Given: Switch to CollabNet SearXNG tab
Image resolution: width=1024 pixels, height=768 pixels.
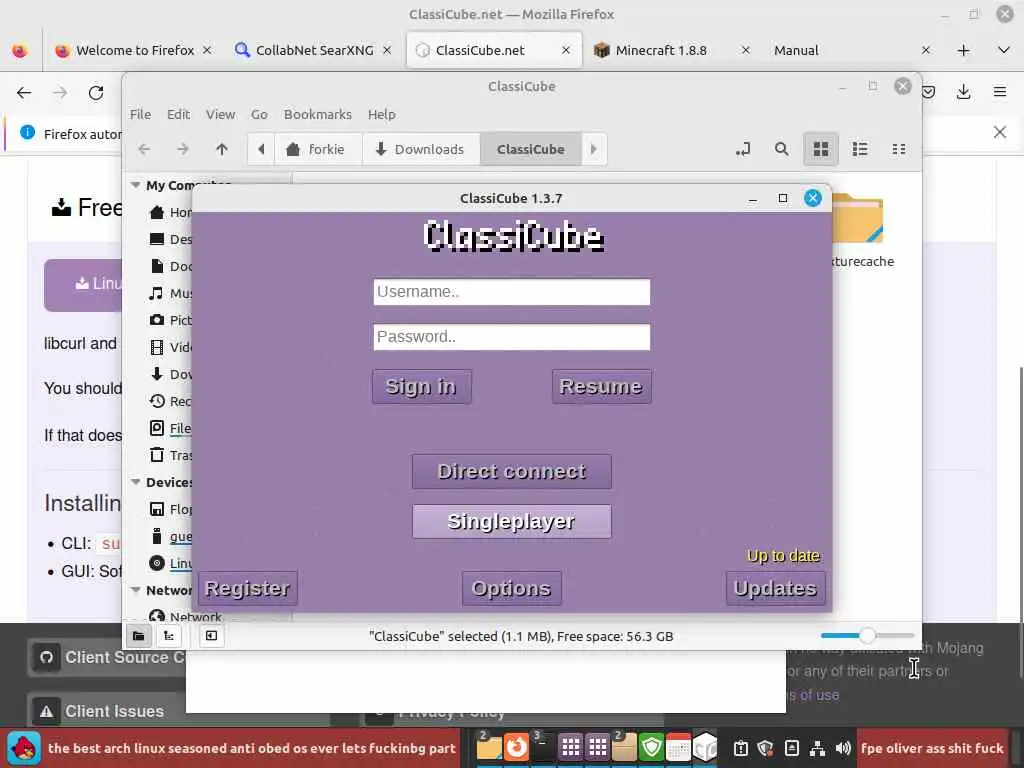Looking at the screenshot, I should point(313,50).
